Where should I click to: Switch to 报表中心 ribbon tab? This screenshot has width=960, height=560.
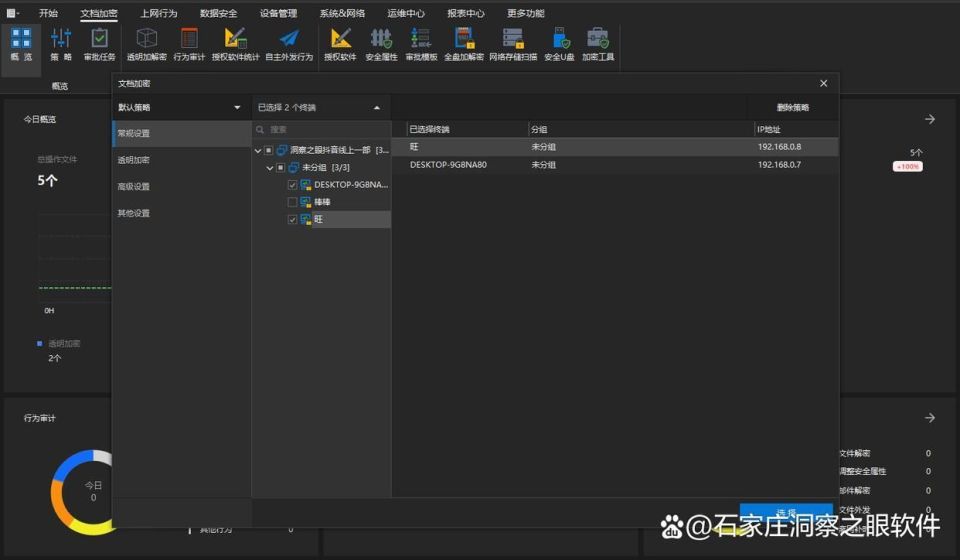click(x=466, y=13)
